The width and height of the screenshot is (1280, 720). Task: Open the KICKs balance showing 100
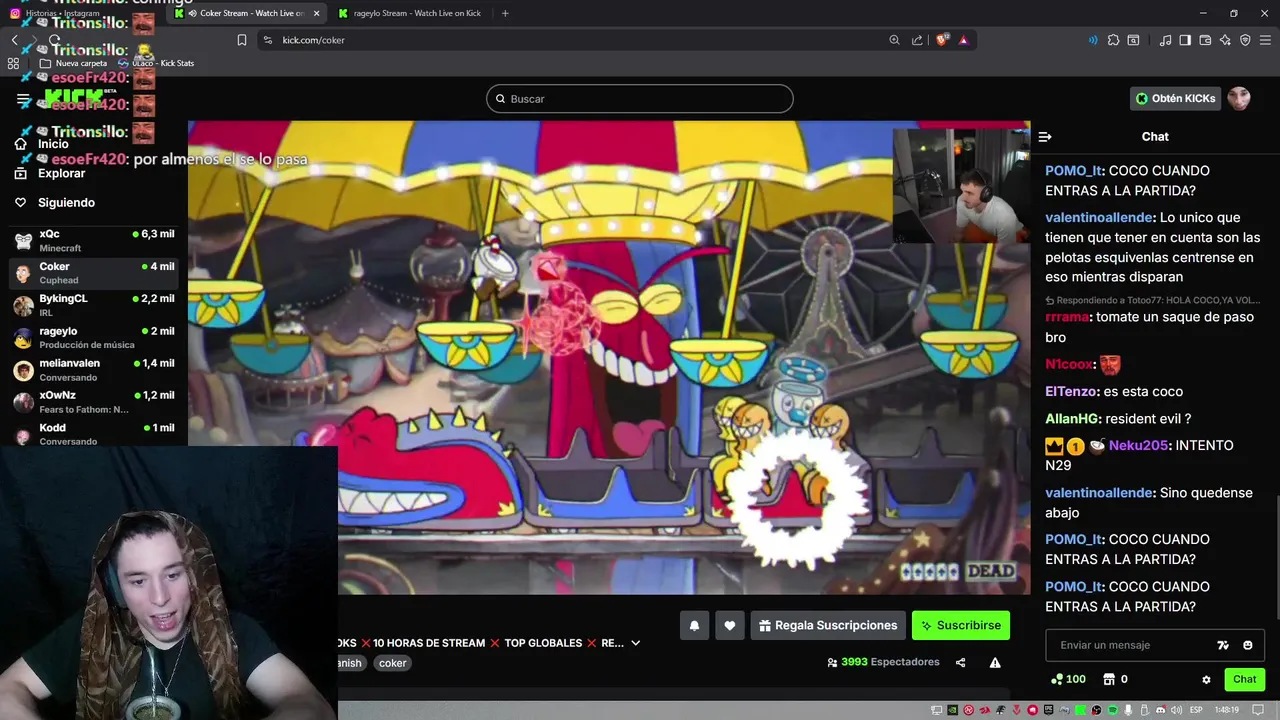[1068, 679]
